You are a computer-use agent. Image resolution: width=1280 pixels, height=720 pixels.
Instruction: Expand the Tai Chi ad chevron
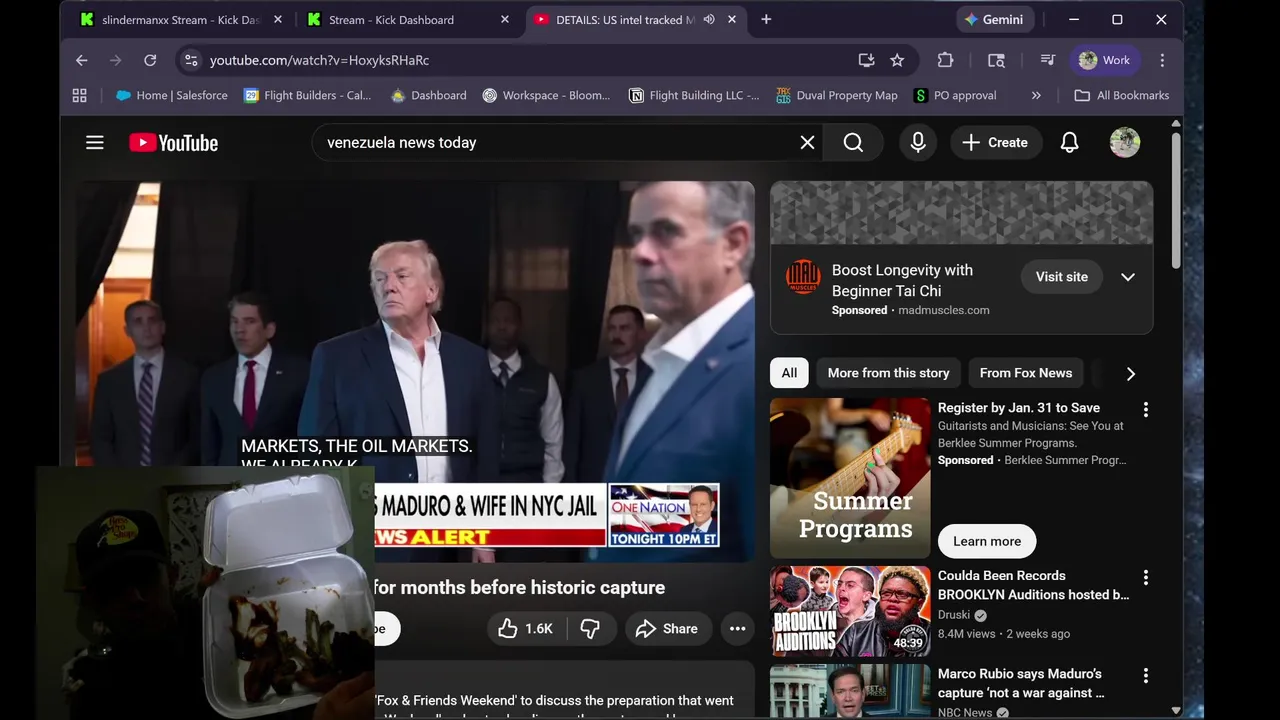(1128, 277)
